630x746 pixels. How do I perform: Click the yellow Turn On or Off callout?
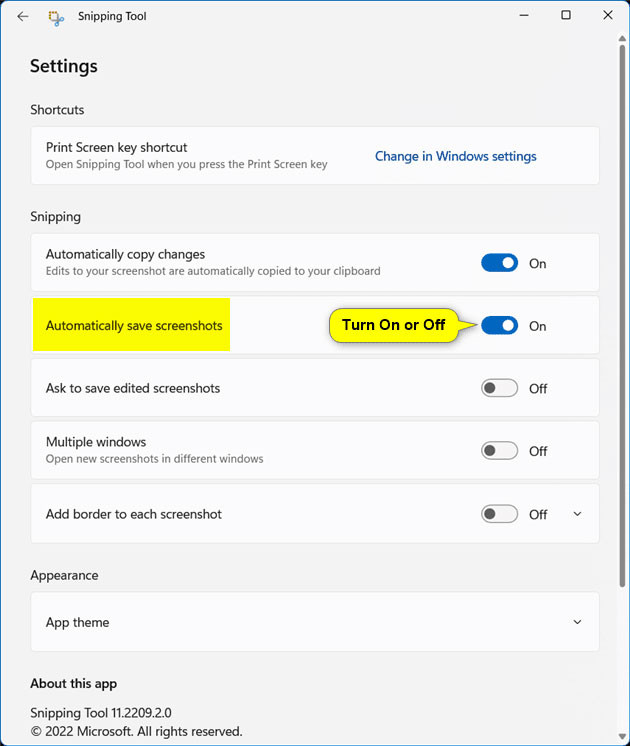click(393, 325)
